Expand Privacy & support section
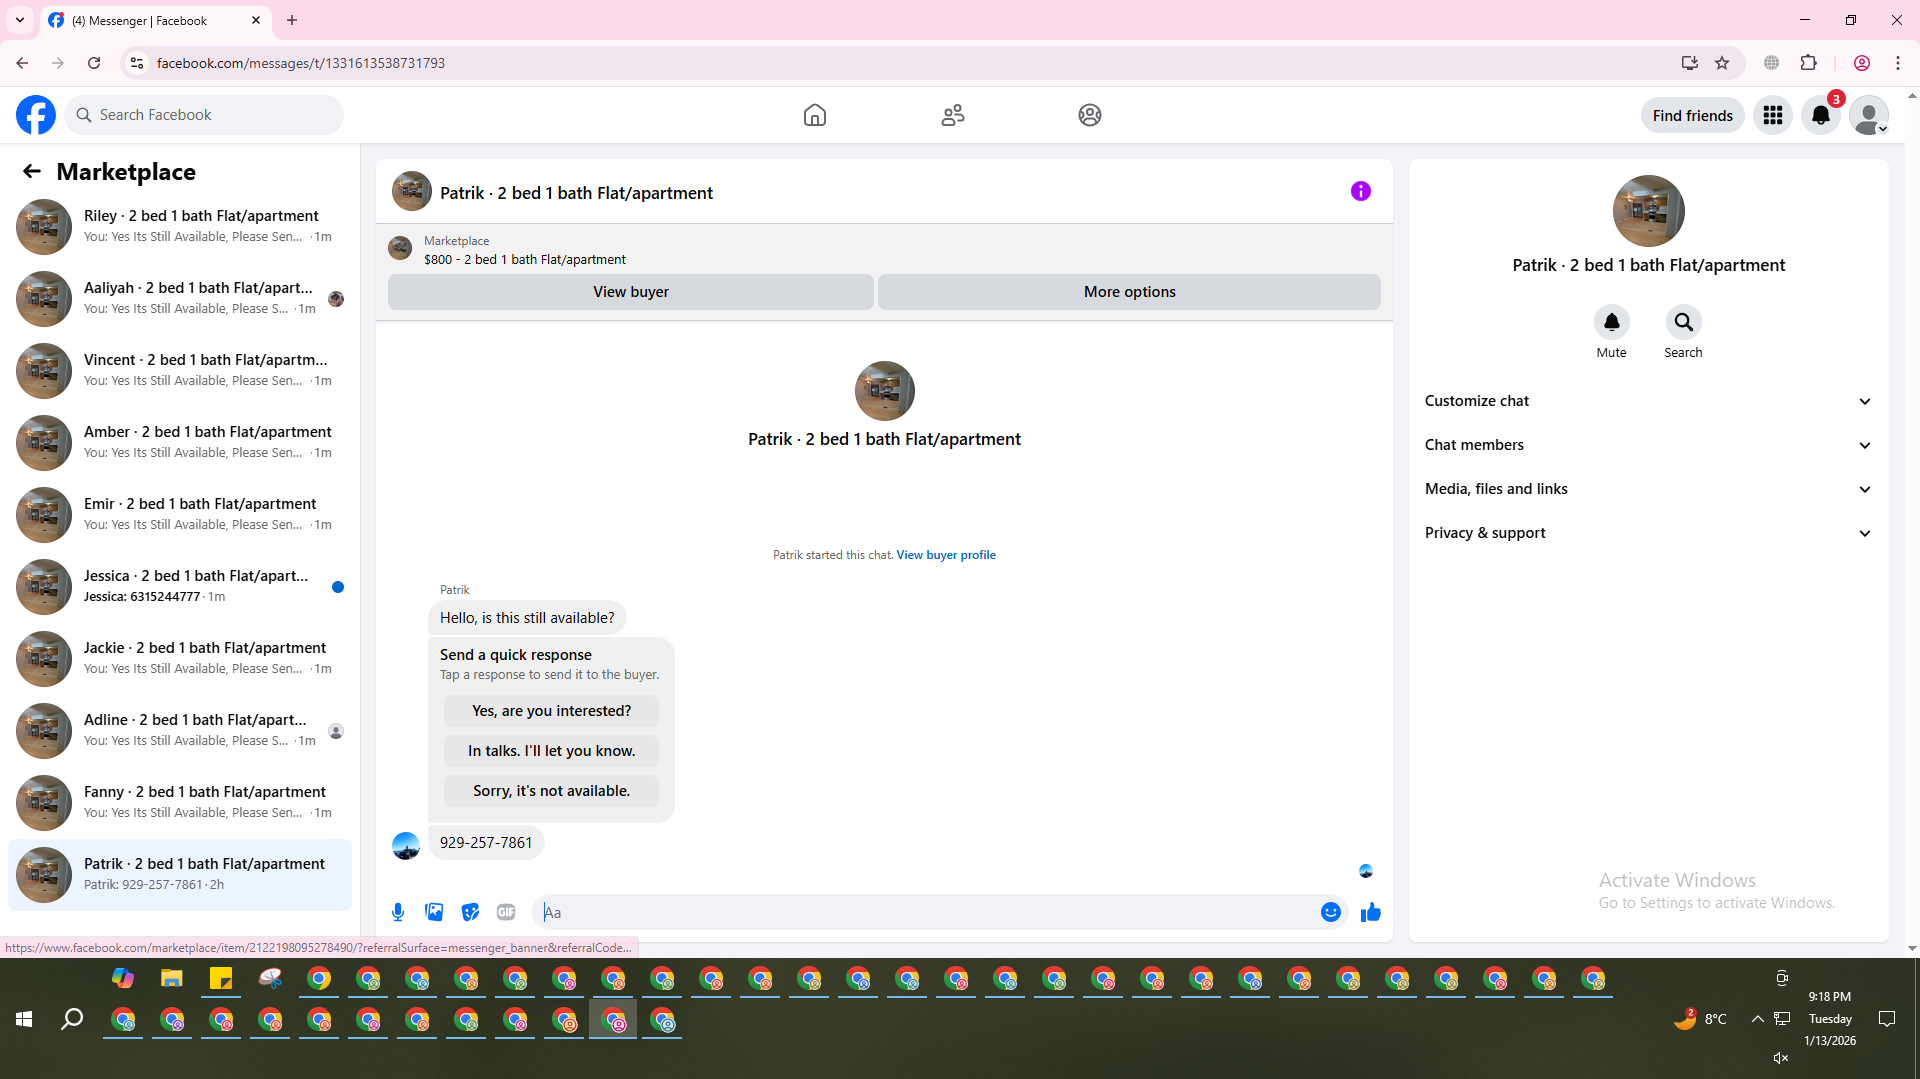This screenshot has height=1079, width=1920. pyautogui.click(x=1648, y=533)
